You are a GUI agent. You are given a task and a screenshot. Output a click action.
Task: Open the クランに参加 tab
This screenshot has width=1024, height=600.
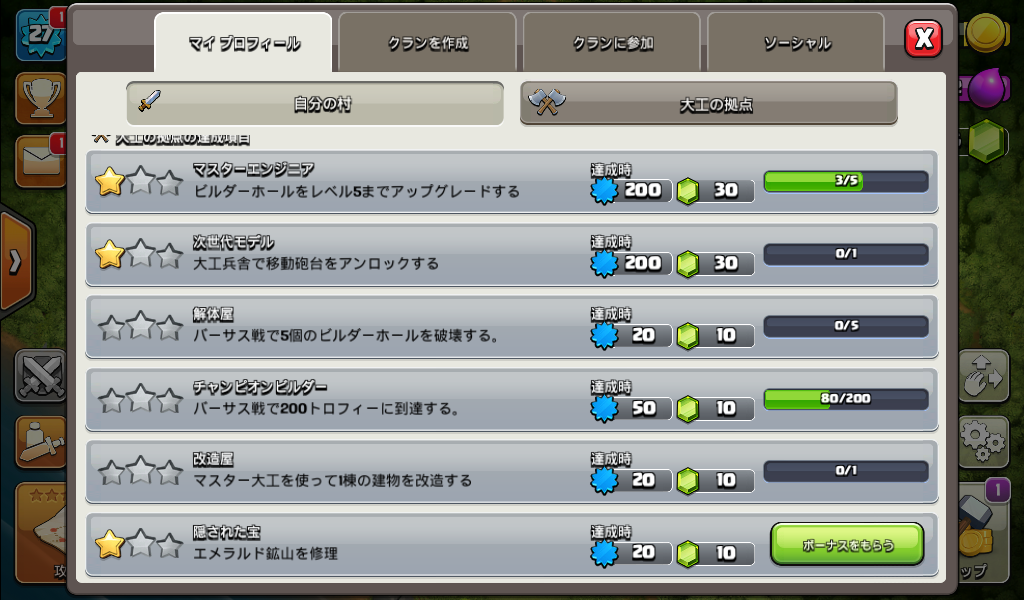(x=612, y=43)
